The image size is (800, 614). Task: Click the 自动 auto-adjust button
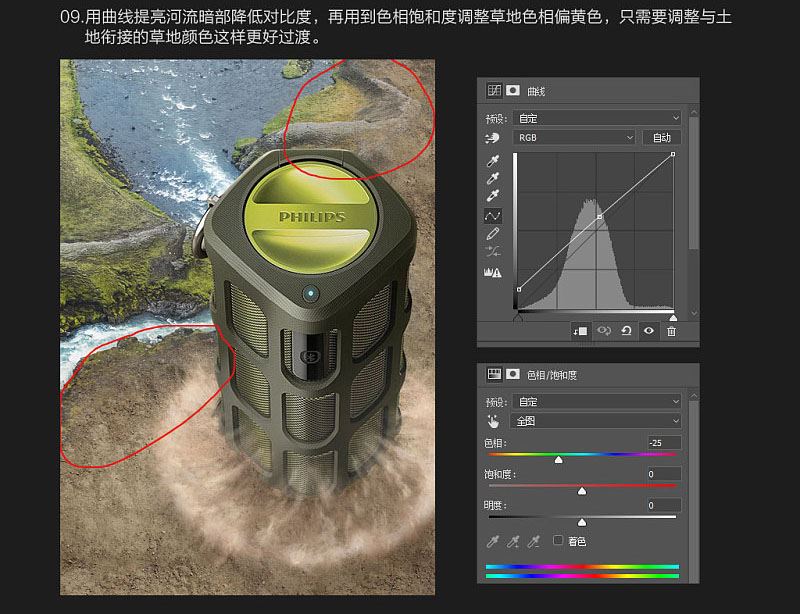[x=660, y=137]
